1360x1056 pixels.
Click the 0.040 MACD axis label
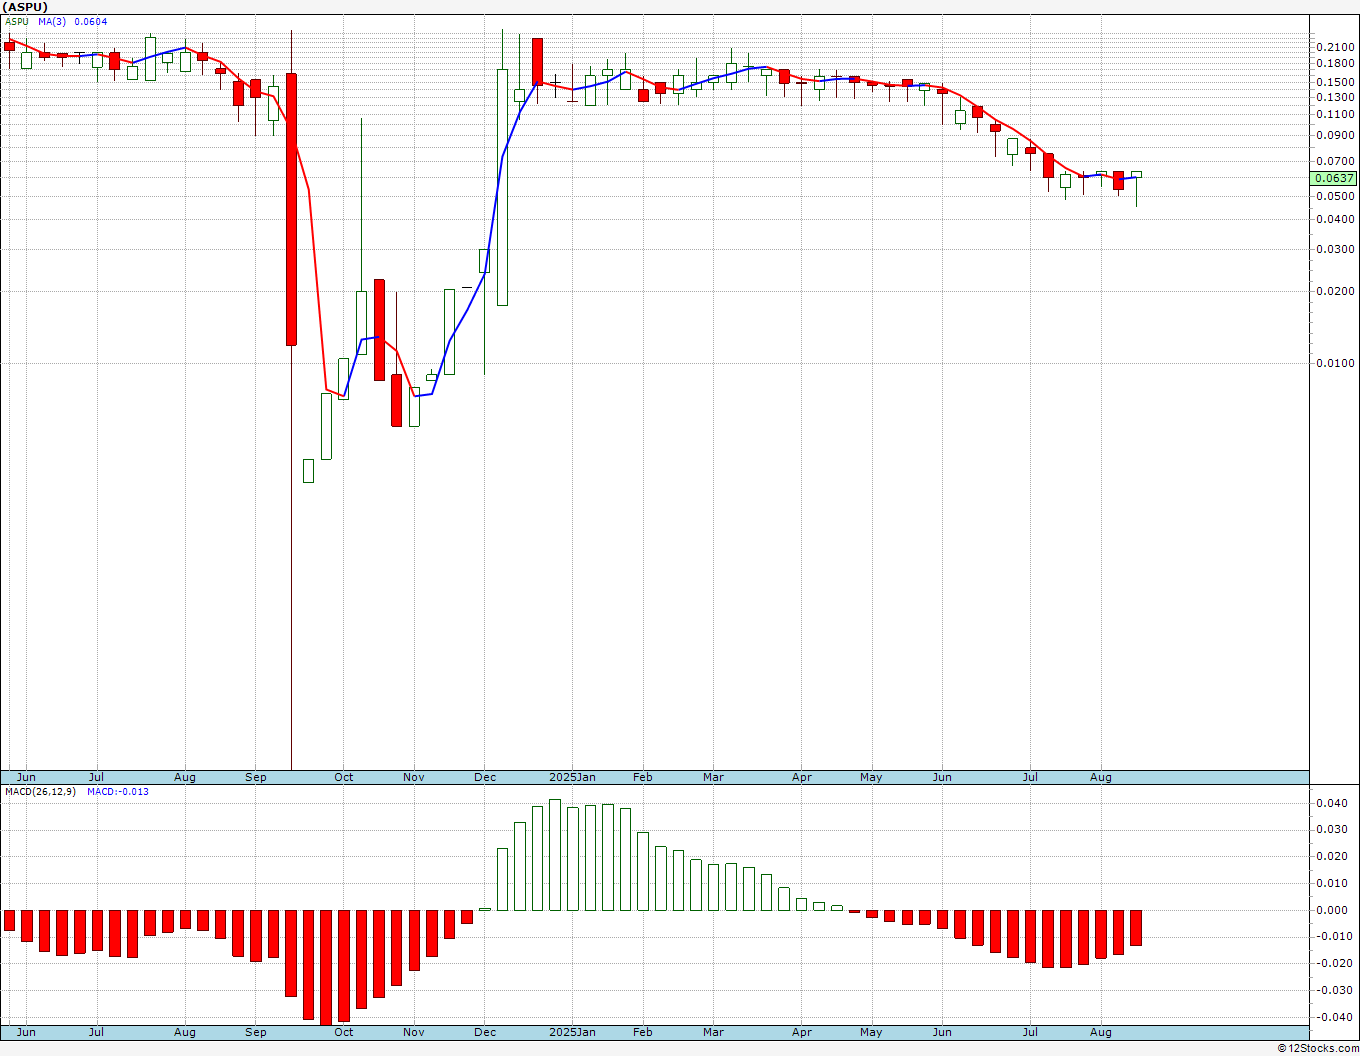[x=1332, y=803]
